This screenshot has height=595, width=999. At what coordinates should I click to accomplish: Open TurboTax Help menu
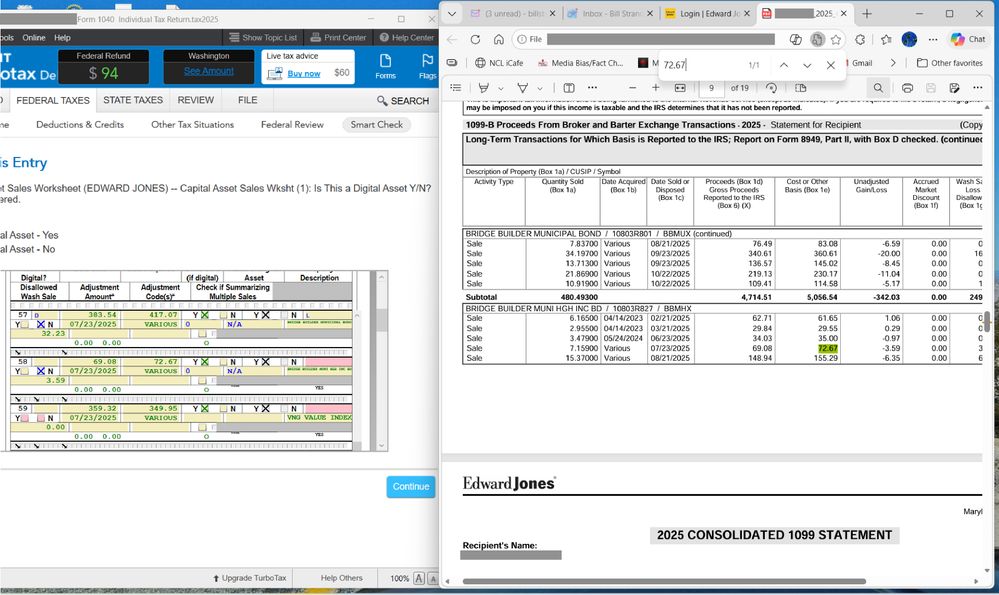tap(62, 38)
